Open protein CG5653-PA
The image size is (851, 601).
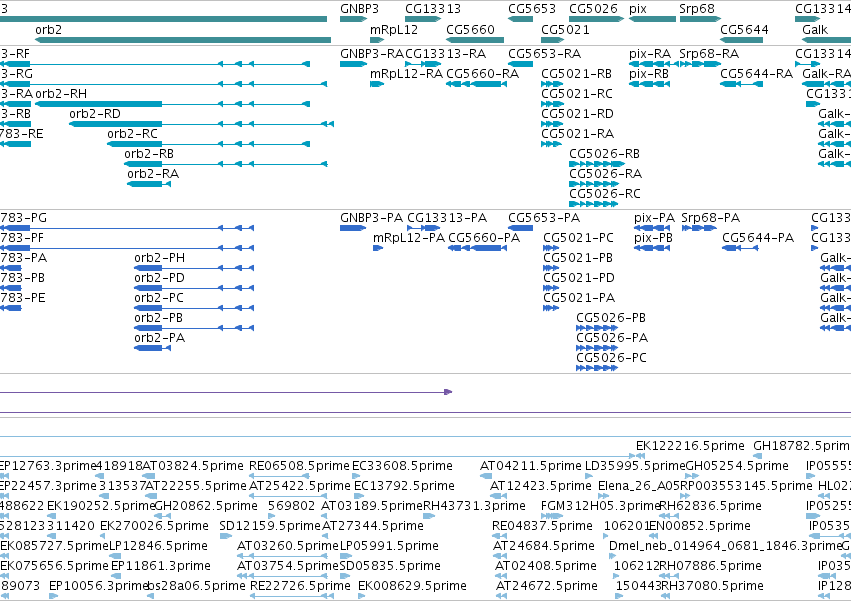[x=544, y=218]
